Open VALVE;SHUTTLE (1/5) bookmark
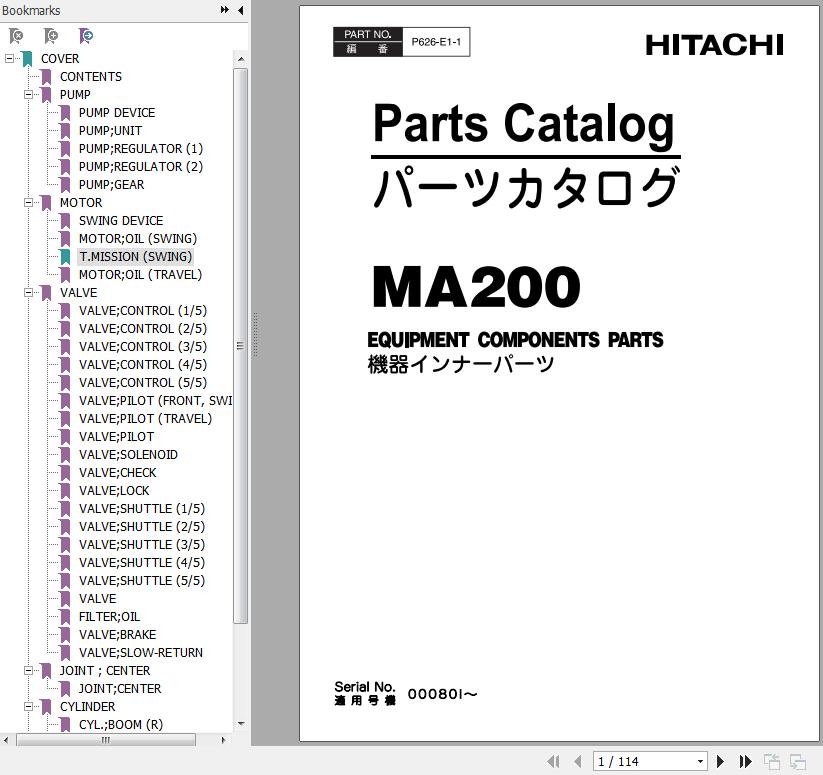This screenshot has height=775, width=823. tap(142, 509)
